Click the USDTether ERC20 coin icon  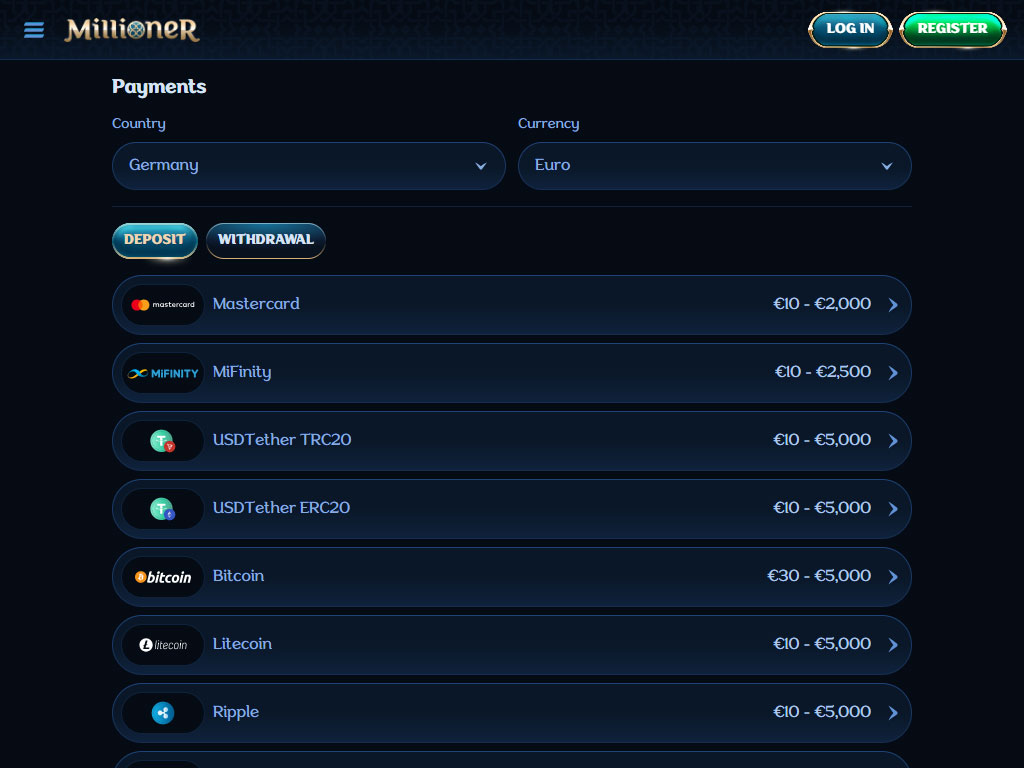[163, 509]
